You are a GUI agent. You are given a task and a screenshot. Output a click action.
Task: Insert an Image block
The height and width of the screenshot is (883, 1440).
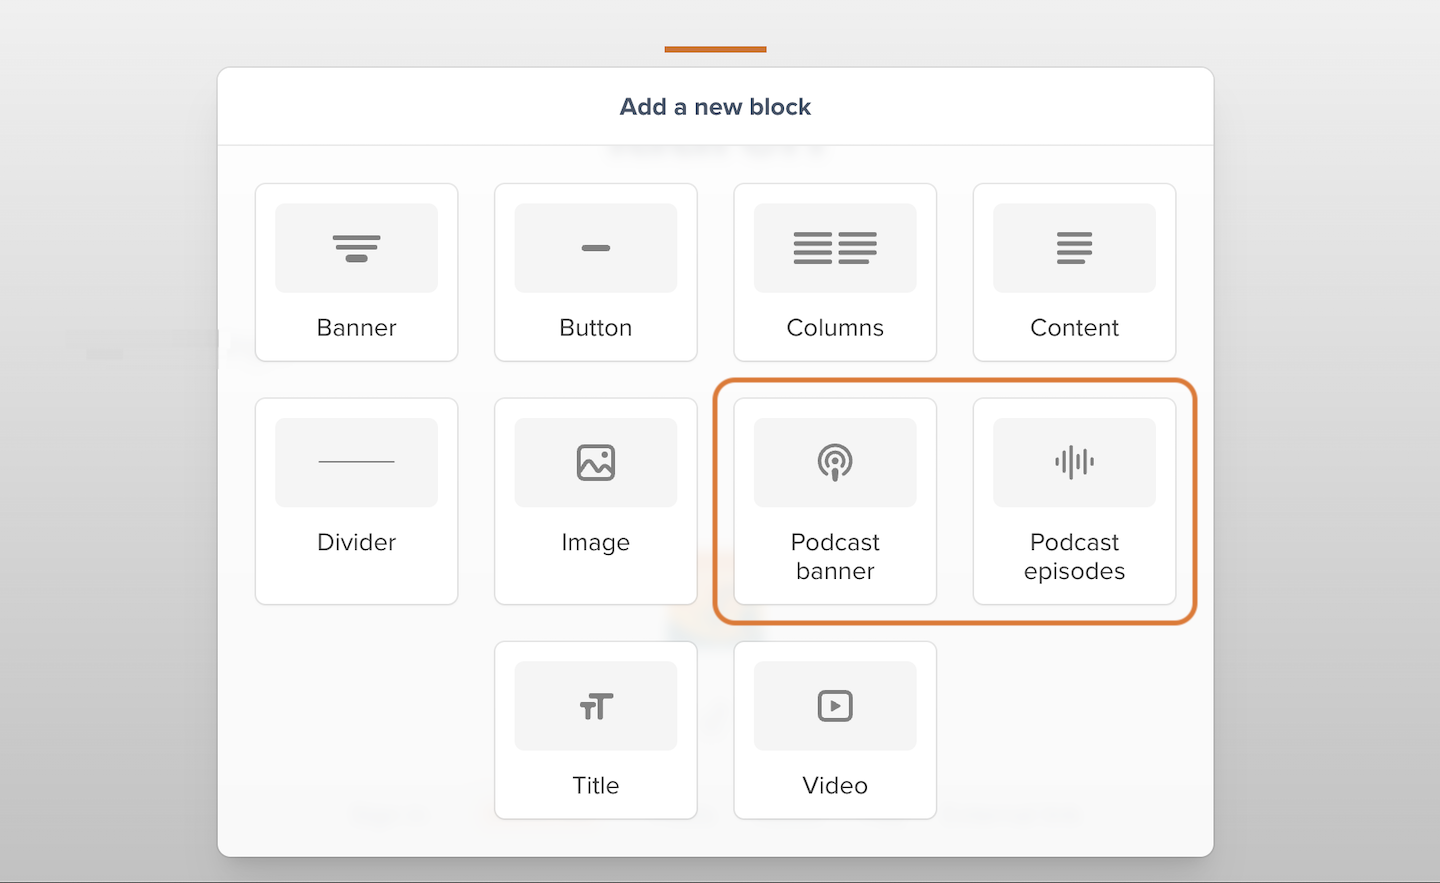tap(595, 500)
